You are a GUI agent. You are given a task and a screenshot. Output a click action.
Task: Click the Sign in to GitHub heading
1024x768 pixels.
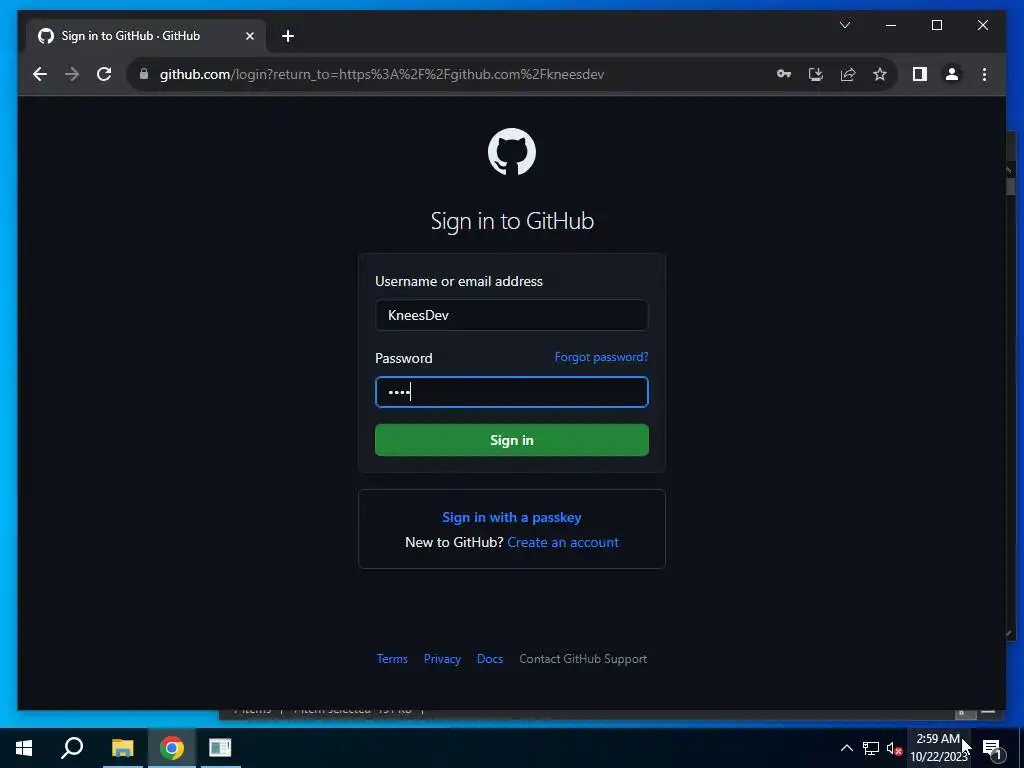coord(512,221)
